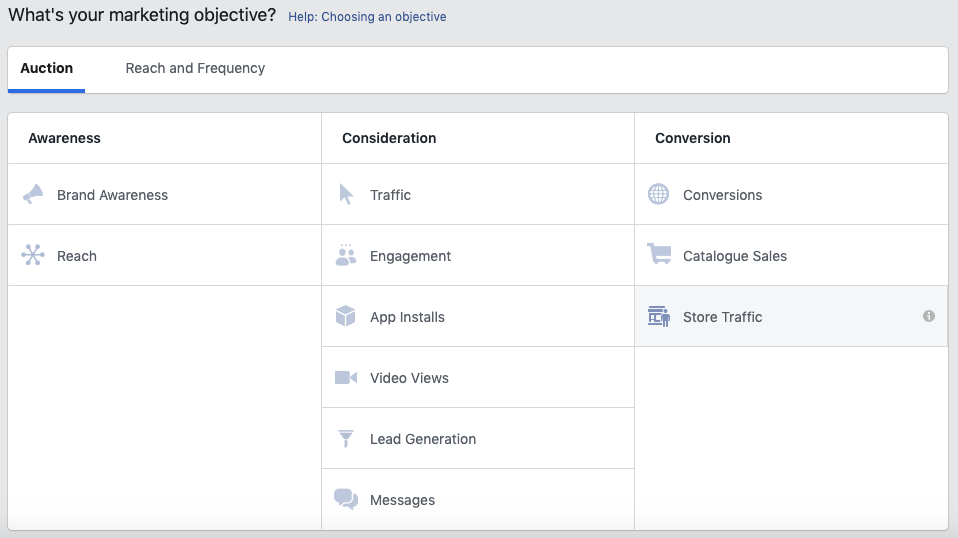This screenshot has width=958, height=538.
Task: Switch to the Reach and Frequency tab
Action: (x=195, y=68)
